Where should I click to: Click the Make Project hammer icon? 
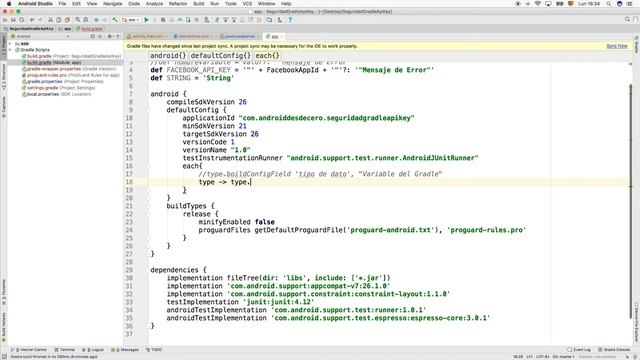115,20
